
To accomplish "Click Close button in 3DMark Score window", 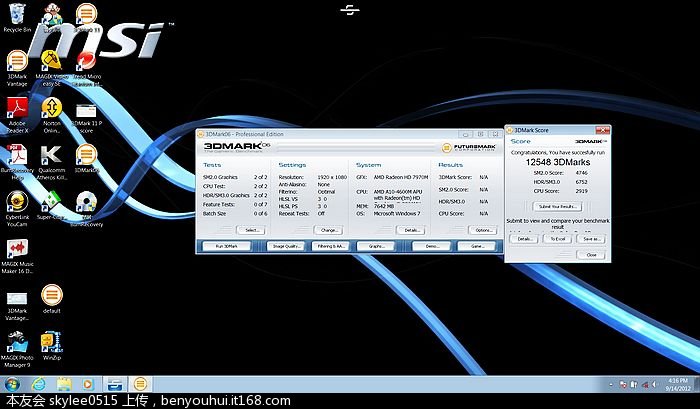I will (x=591, y=255).
